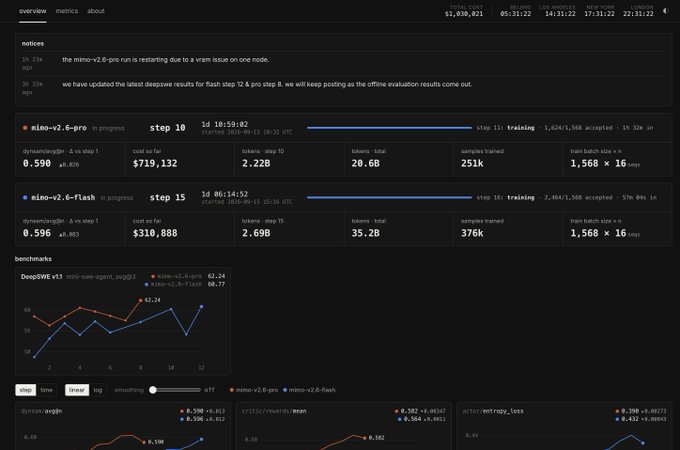The image size is (680, 450).
Task: Click mimo-v2.6-pro in DeepSWE benchmark legend
Action: (x=176, y=276)
